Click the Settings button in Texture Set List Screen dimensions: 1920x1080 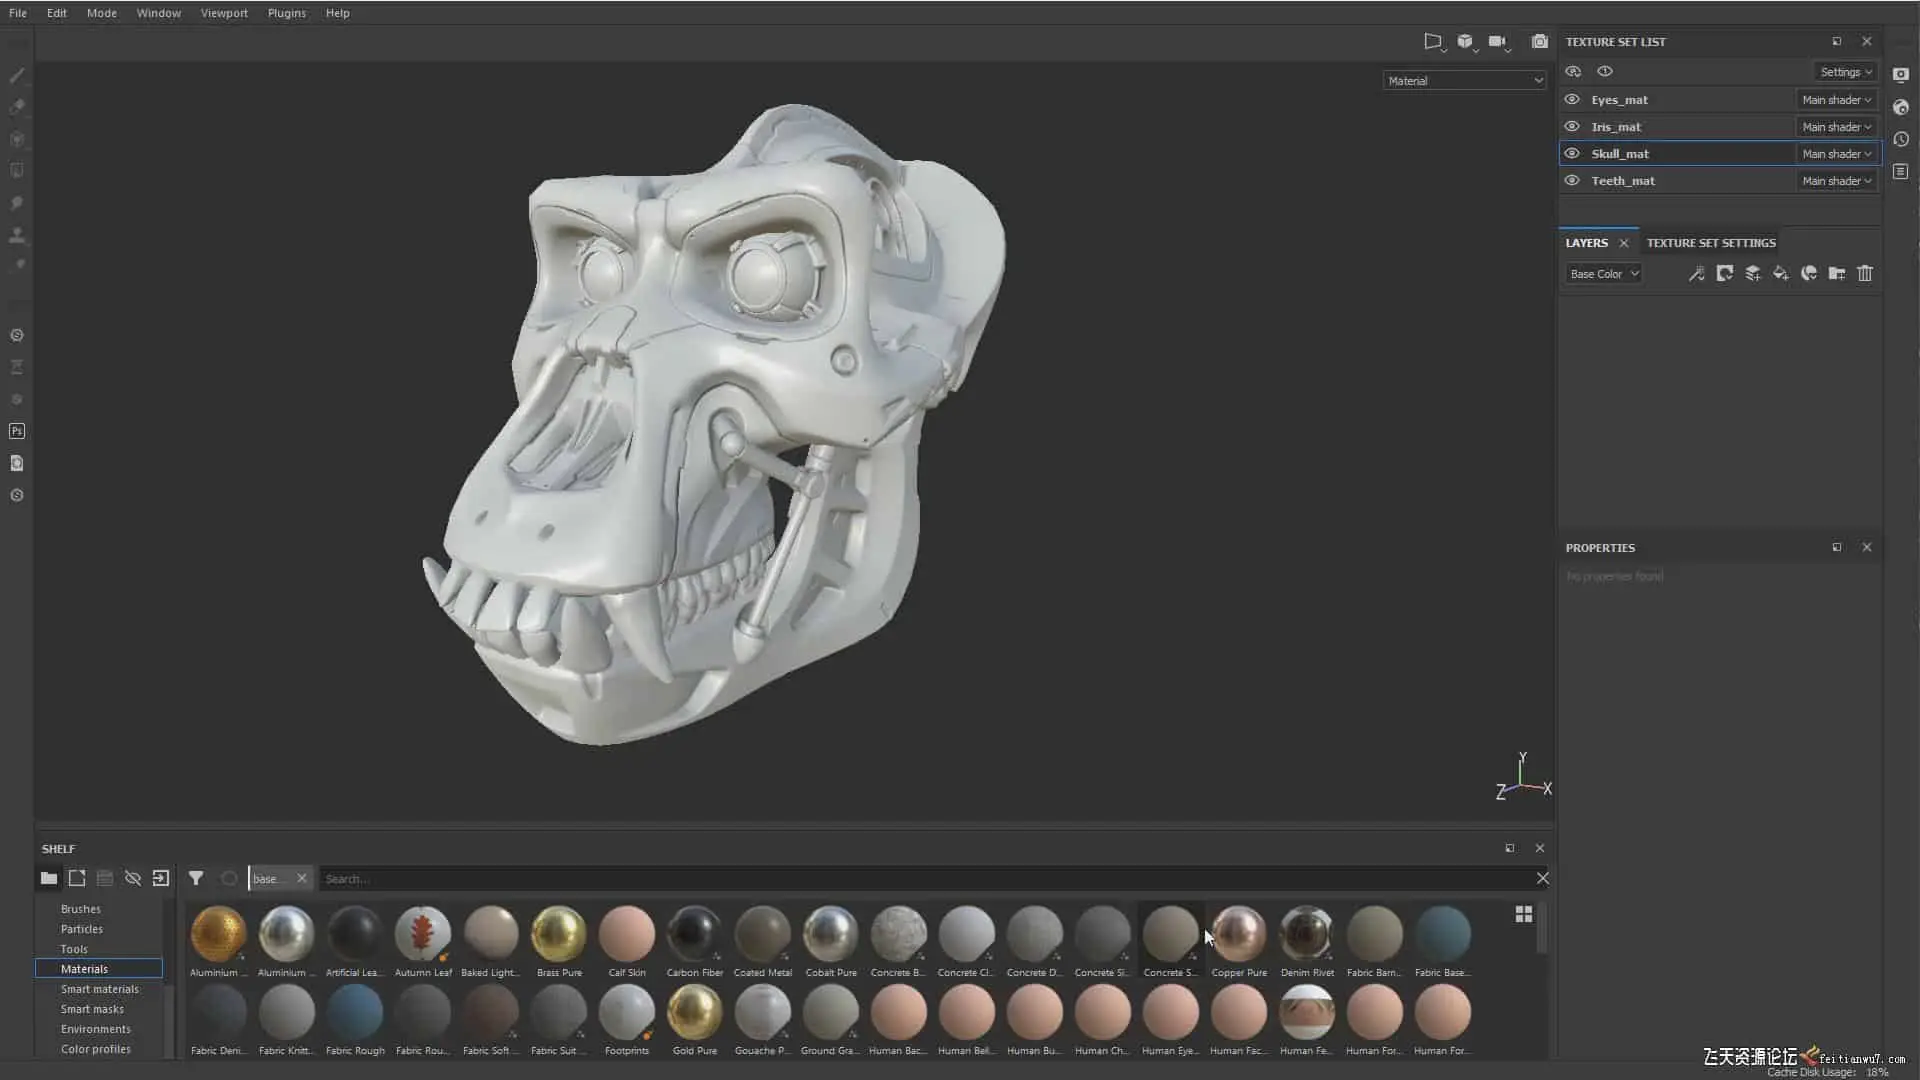coord(1845,72)
